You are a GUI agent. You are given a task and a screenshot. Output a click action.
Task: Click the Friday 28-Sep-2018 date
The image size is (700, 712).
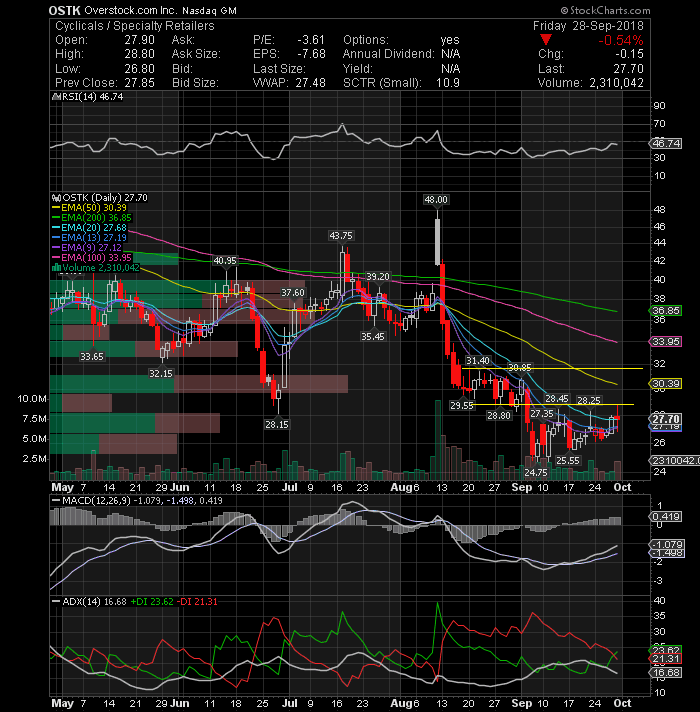(588, 26)
